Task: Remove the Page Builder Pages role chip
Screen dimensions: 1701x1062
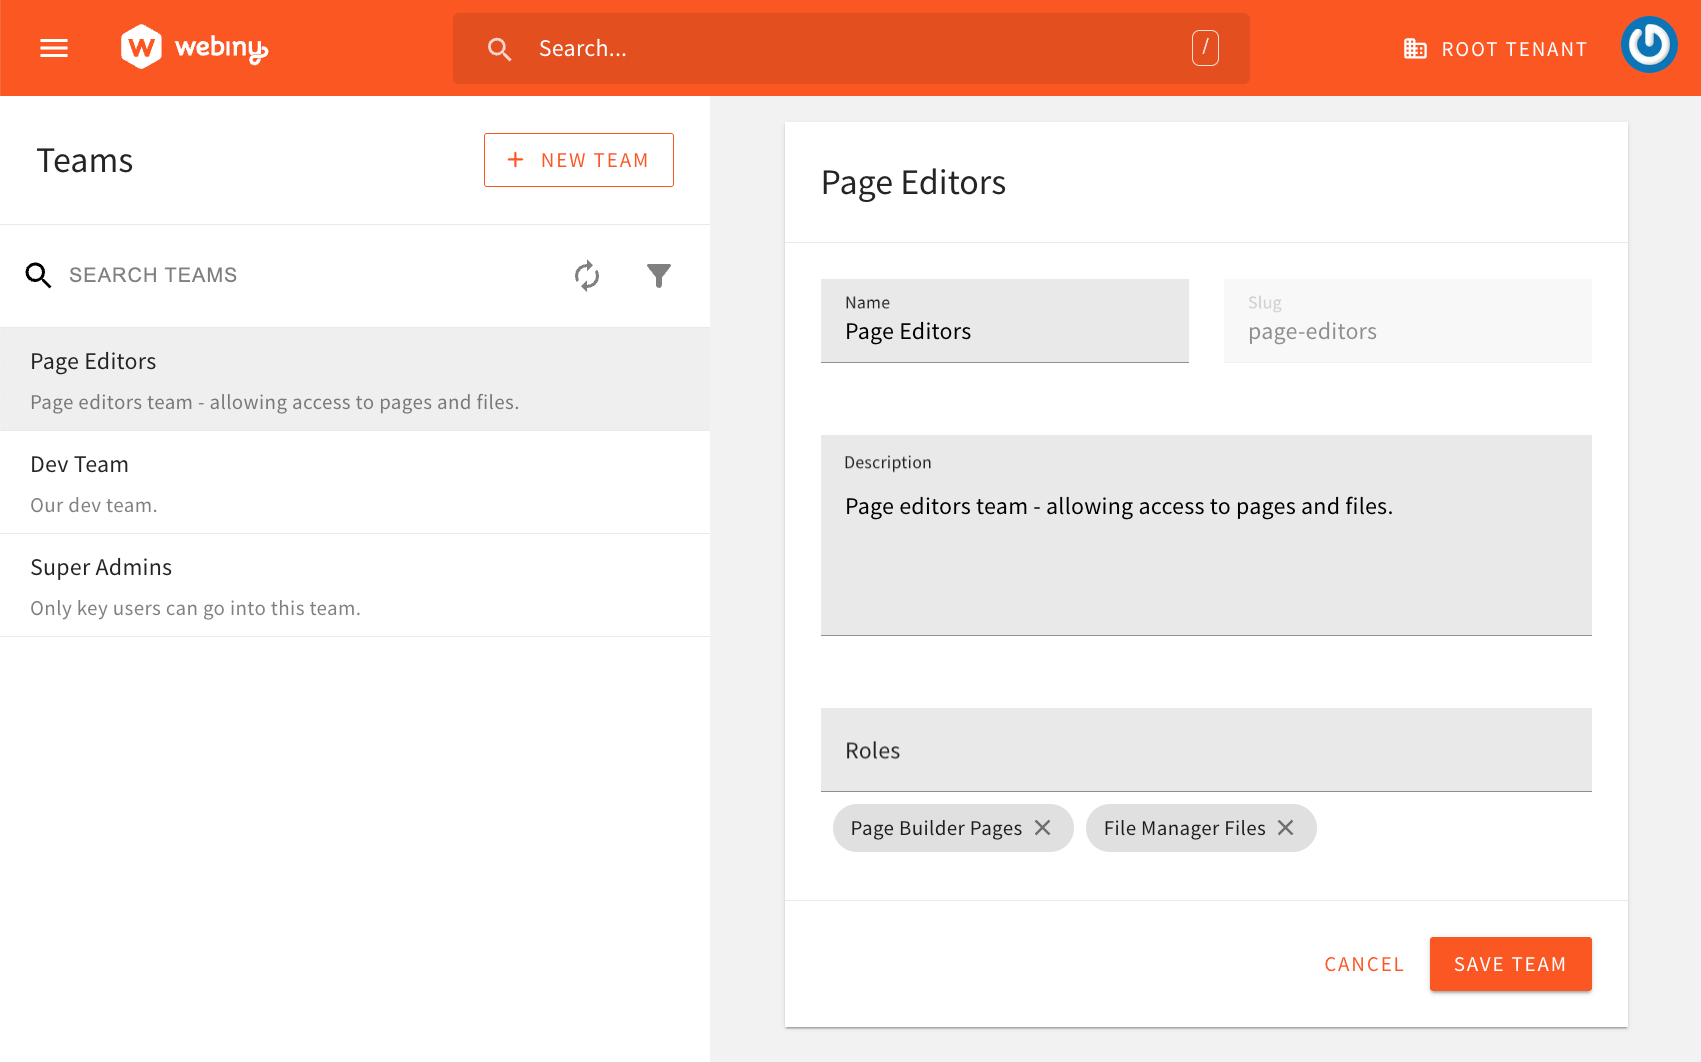Action: click(1043, 828)
